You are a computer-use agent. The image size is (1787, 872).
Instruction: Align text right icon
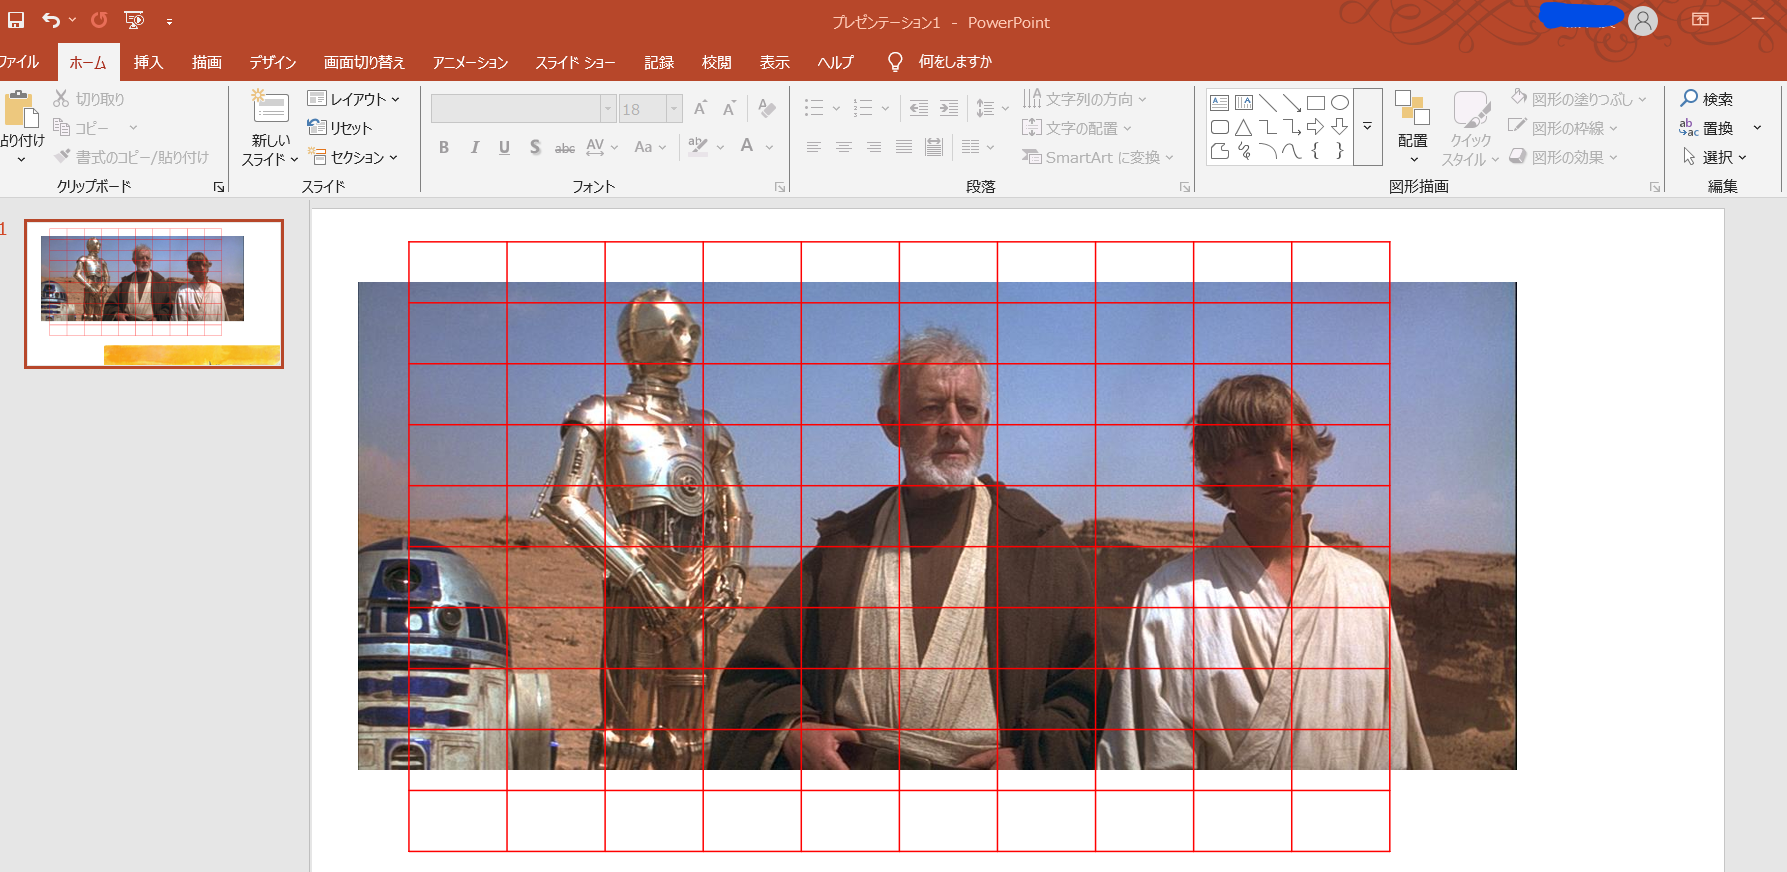874,147
